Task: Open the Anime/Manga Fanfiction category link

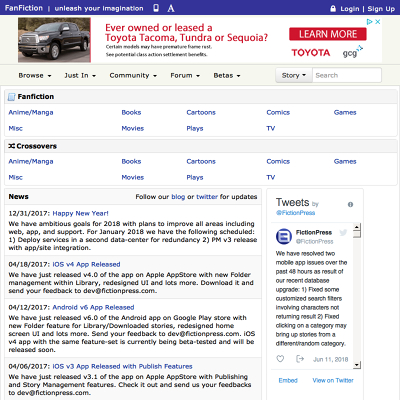Action: (31, 112)
